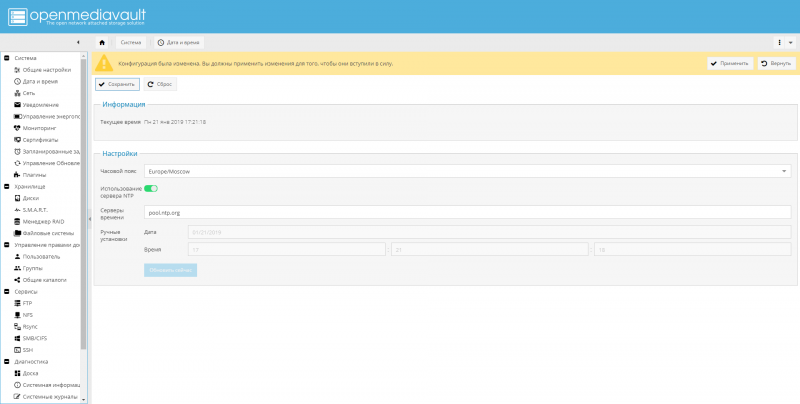The height and width of the screenshot is (404, 800).
Task: Open the Rsync service icon
Action: (x=17, y=326)
